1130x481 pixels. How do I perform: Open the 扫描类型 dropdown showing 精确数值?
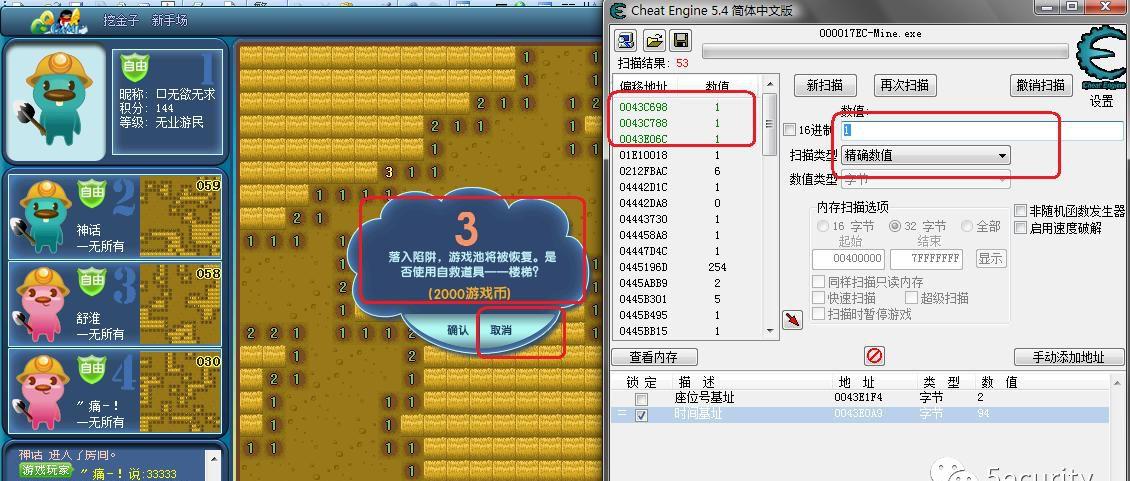(925, 155)
